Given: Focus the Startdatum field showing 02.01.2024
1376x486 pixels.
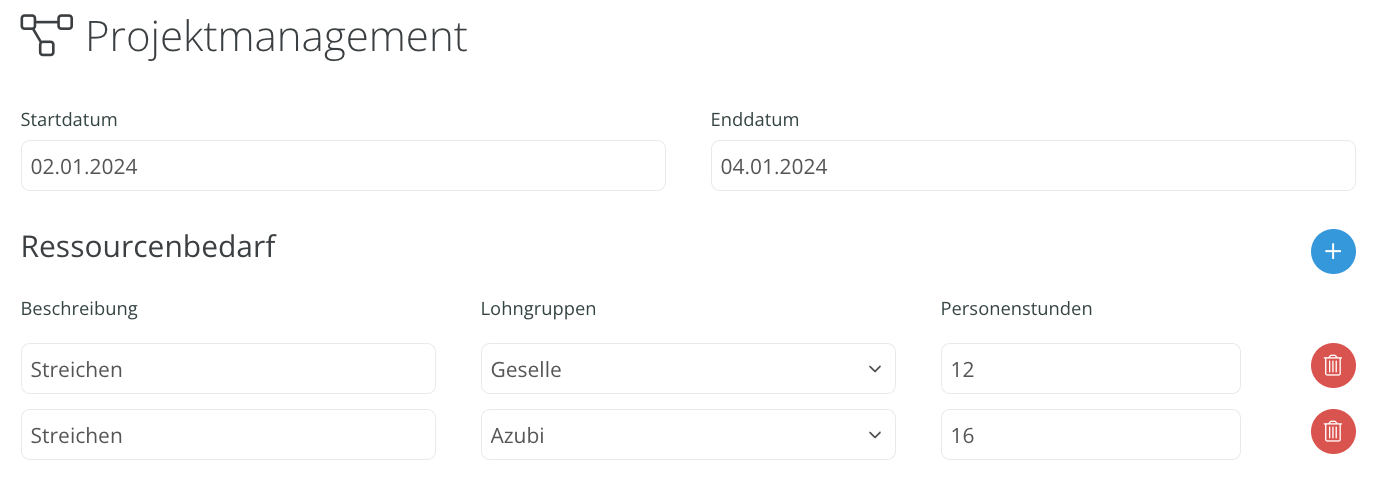Looking at the screenshot, I should point(343,165).
